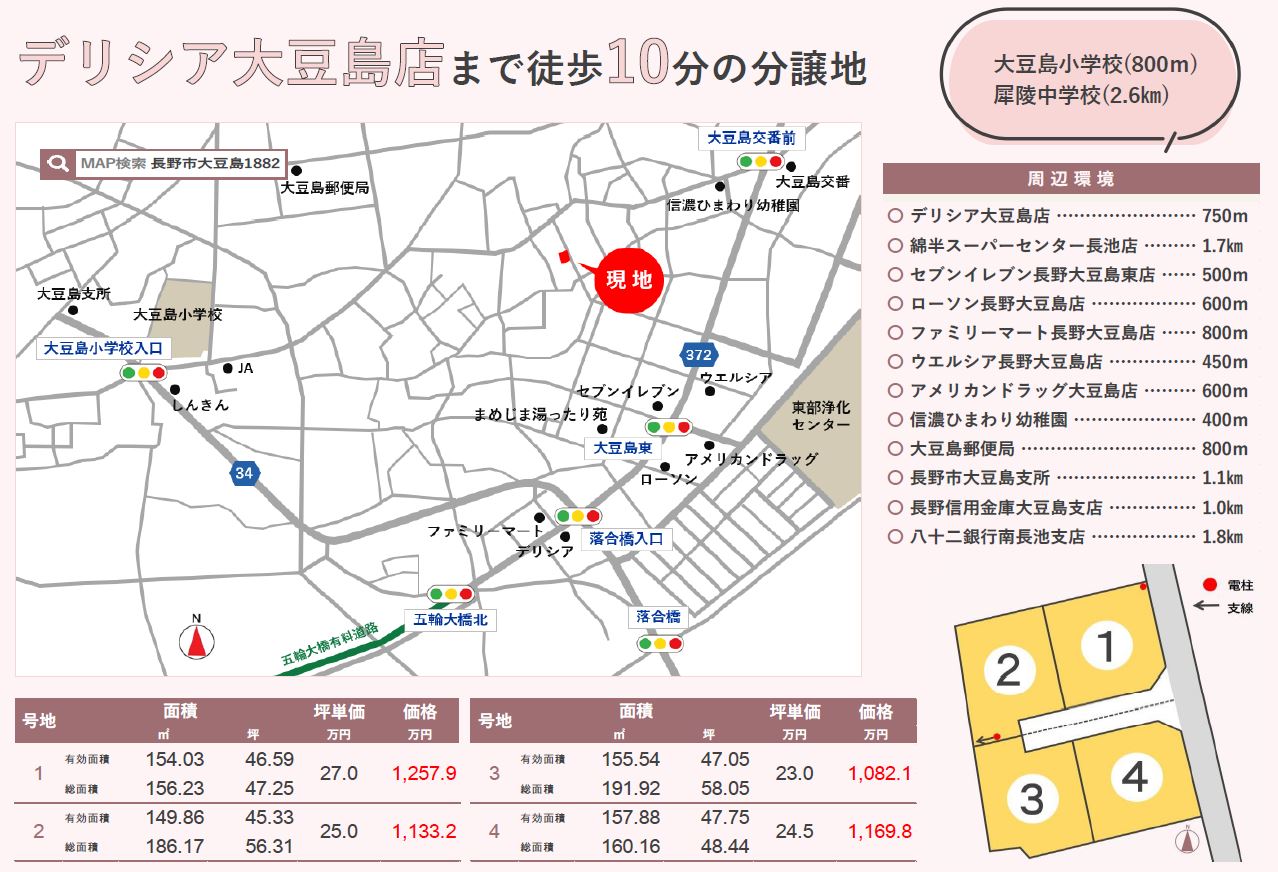Image resolution: width=1278 pixels, height=872 pixels.
Task: Click the ファミリーマート長野大豆島店 list row
Action: click(x=1067, y=332)
